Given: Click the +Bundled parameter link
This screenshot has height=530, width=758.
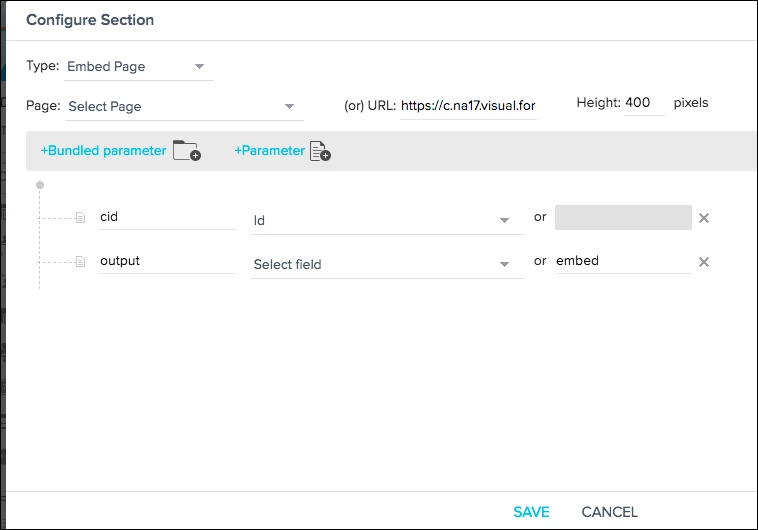Looking at the screenshot, I should click(x=103, y=150).
